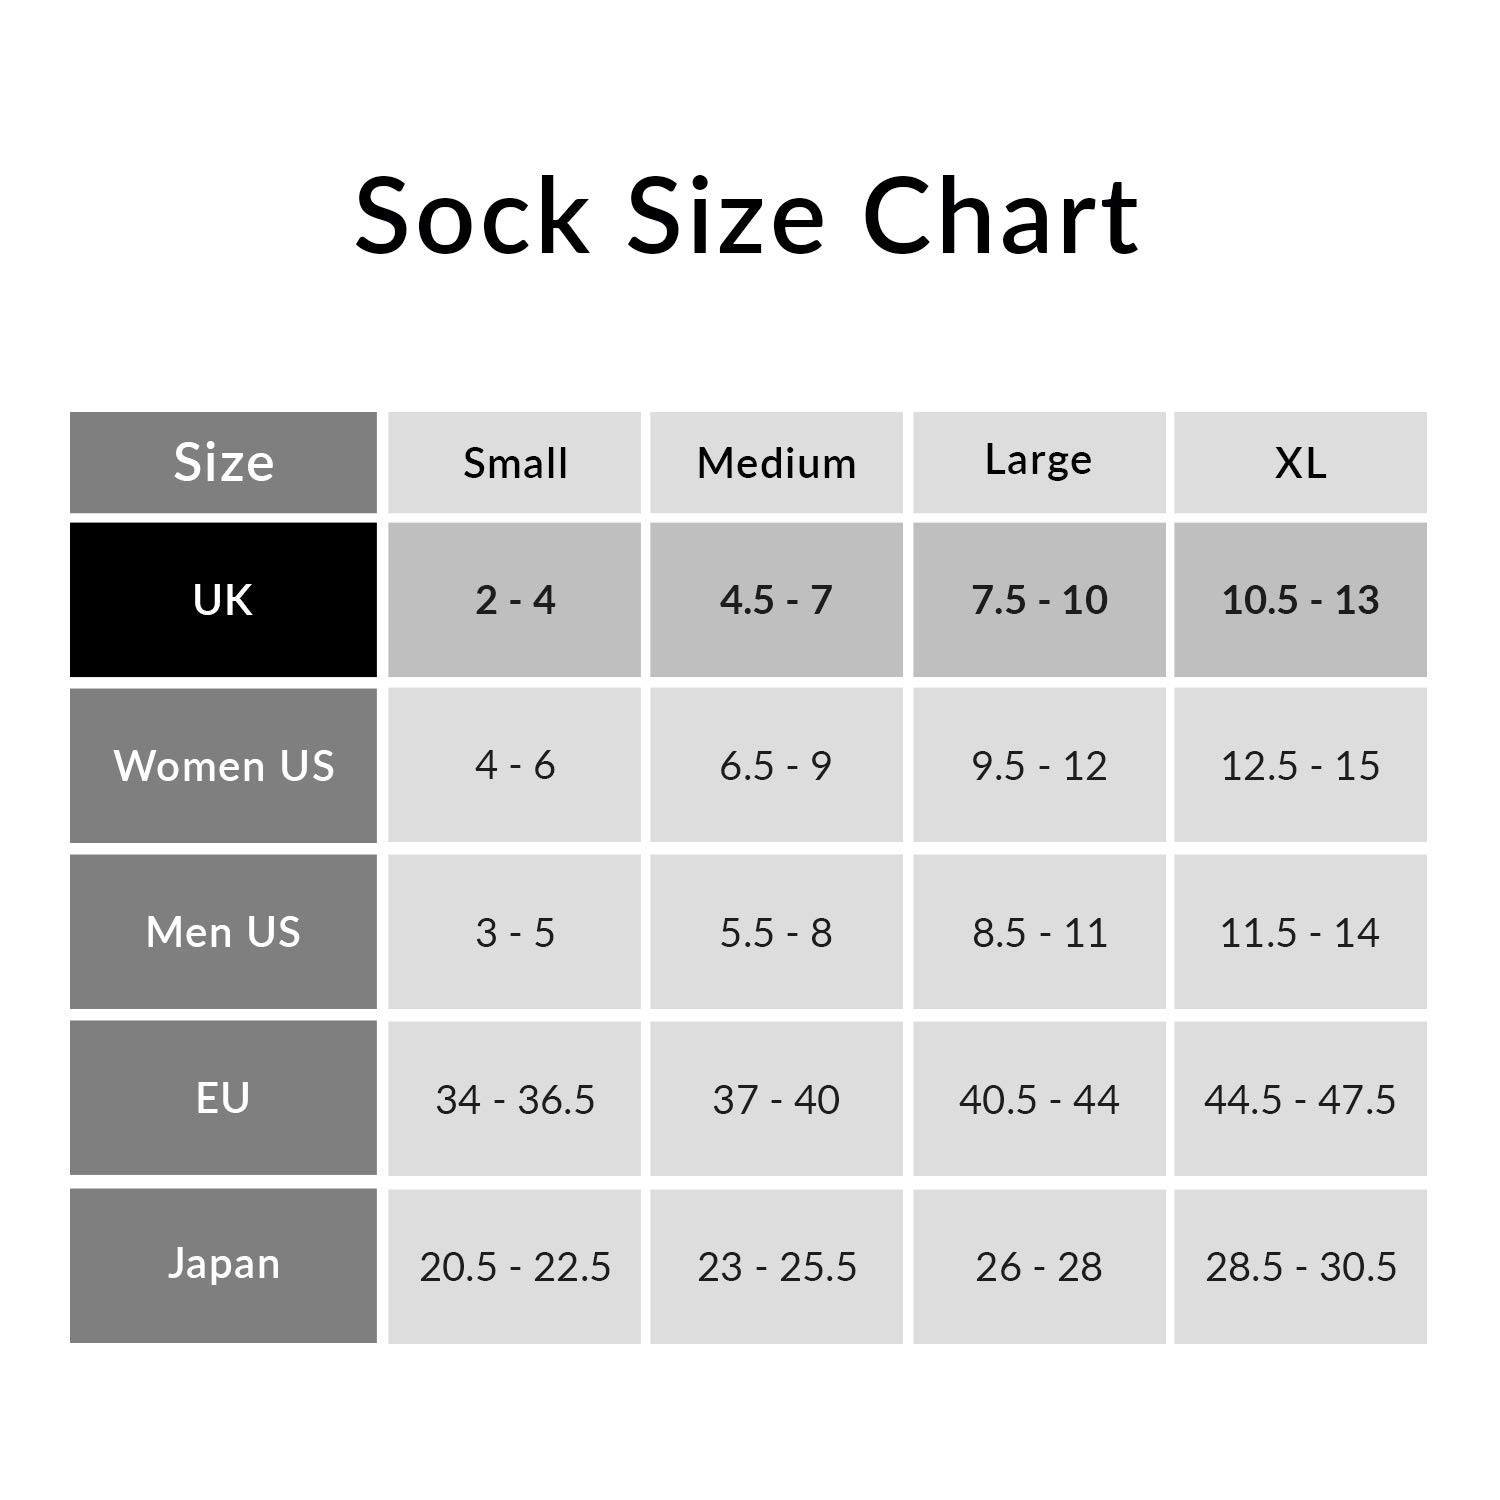Select the EU row label
The height and width of the screenshot is (1500, 1500).
(223, 1098)
